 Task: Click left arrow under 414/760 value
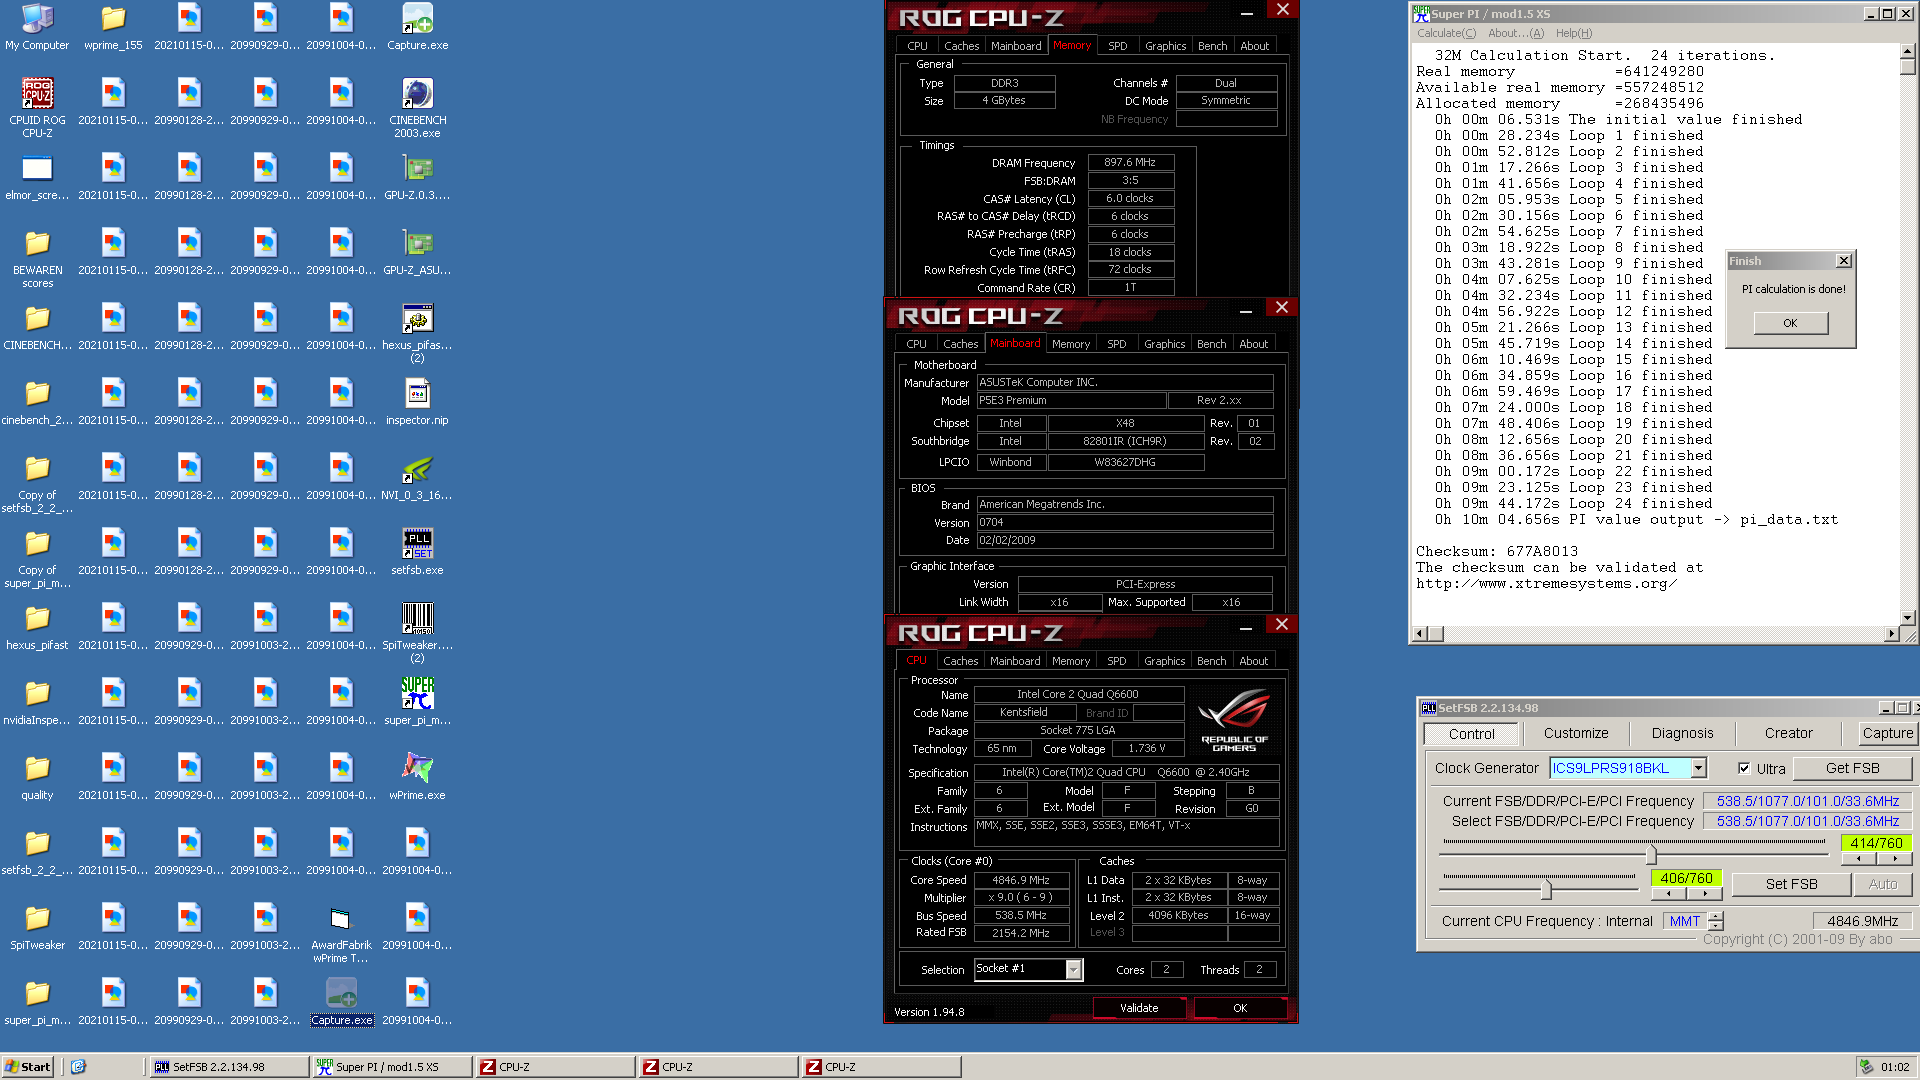tap(1859, 858)
